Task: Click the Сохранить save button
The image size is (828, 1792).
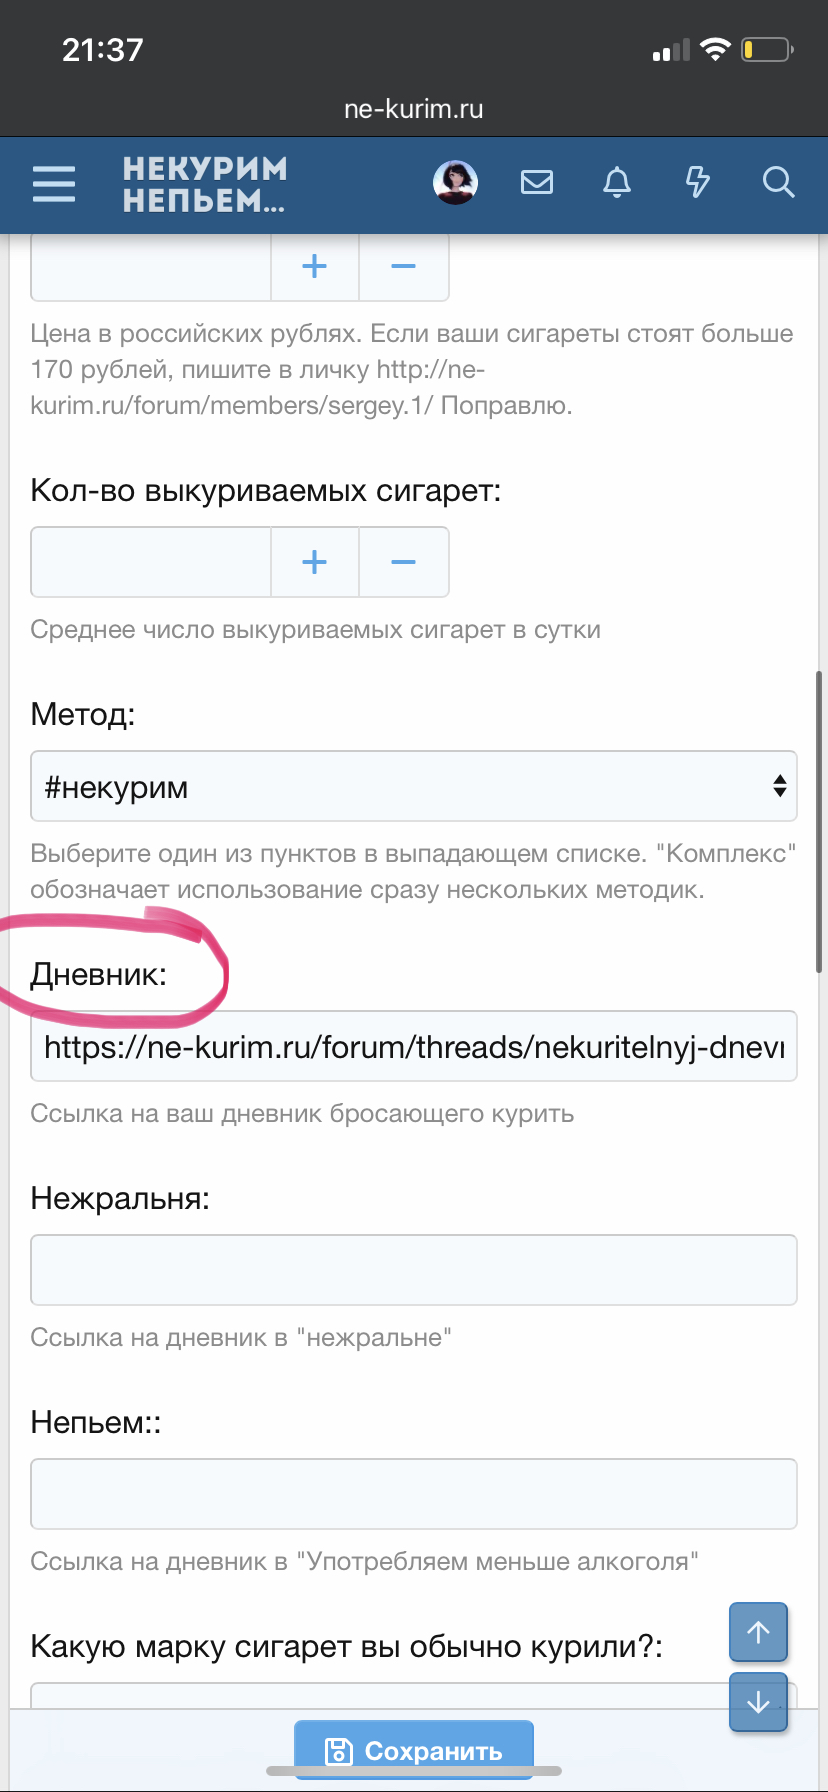Action: (414, 1751)
